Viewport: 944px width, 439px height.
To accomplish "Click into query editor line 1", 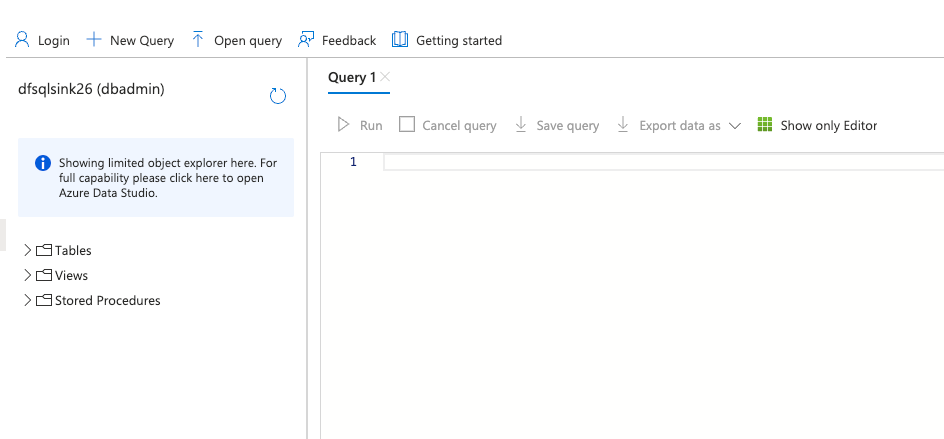I will (x=662, y=162).
